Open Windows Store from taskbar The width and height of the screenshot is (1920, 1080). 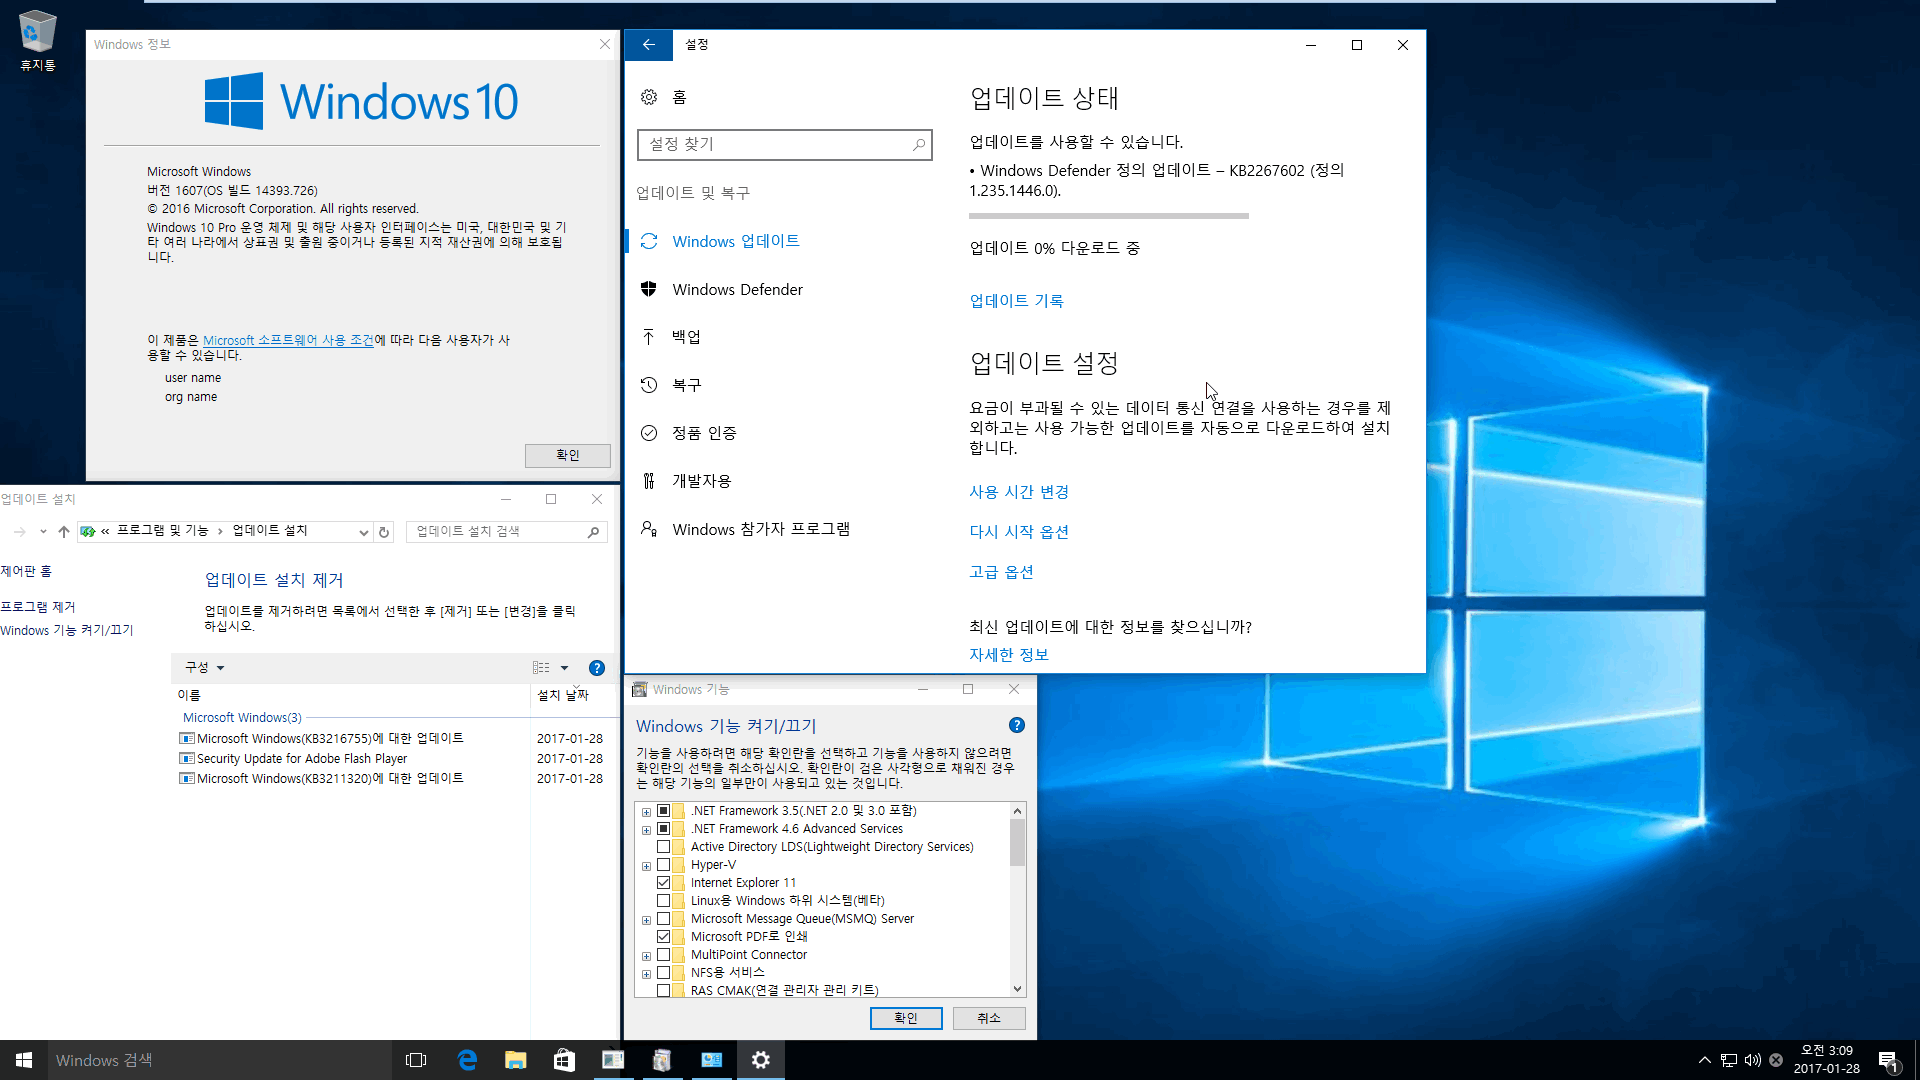pyautogui.click(x=564, y=1060)
